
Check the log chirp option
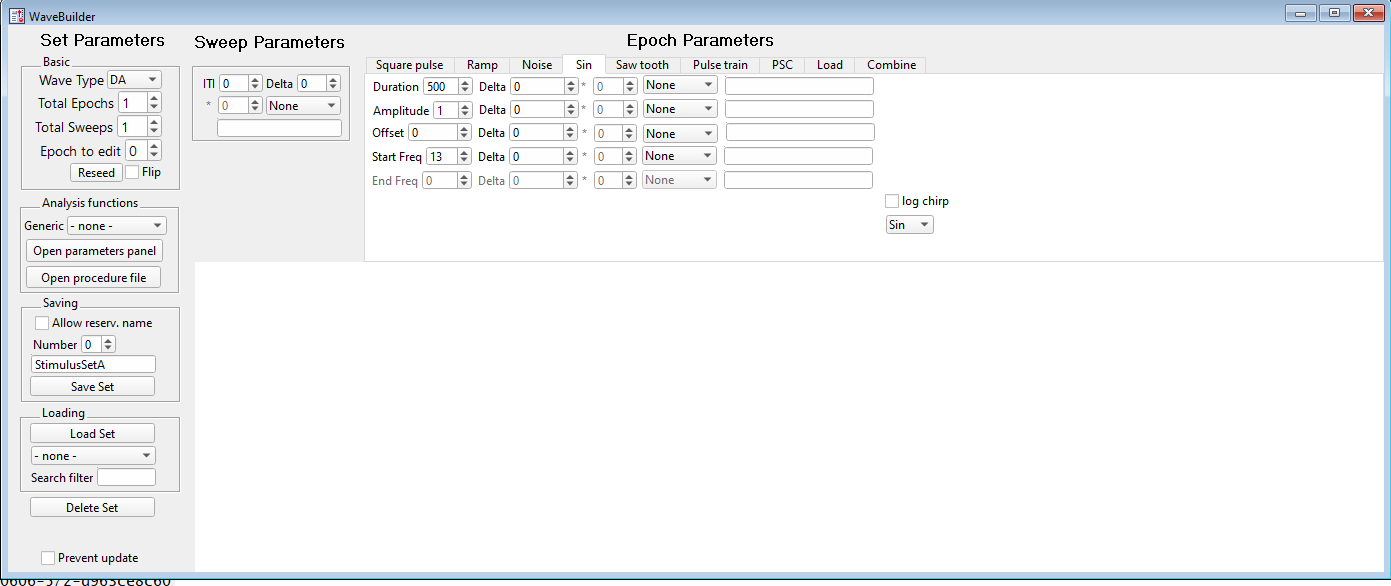pos(892,201)
